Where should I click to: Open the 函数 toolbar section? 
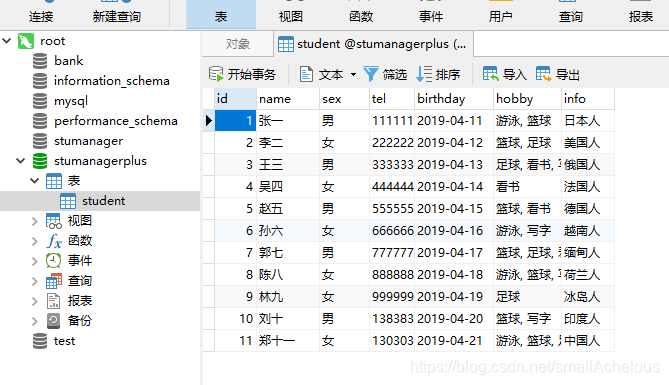[361, 16]
